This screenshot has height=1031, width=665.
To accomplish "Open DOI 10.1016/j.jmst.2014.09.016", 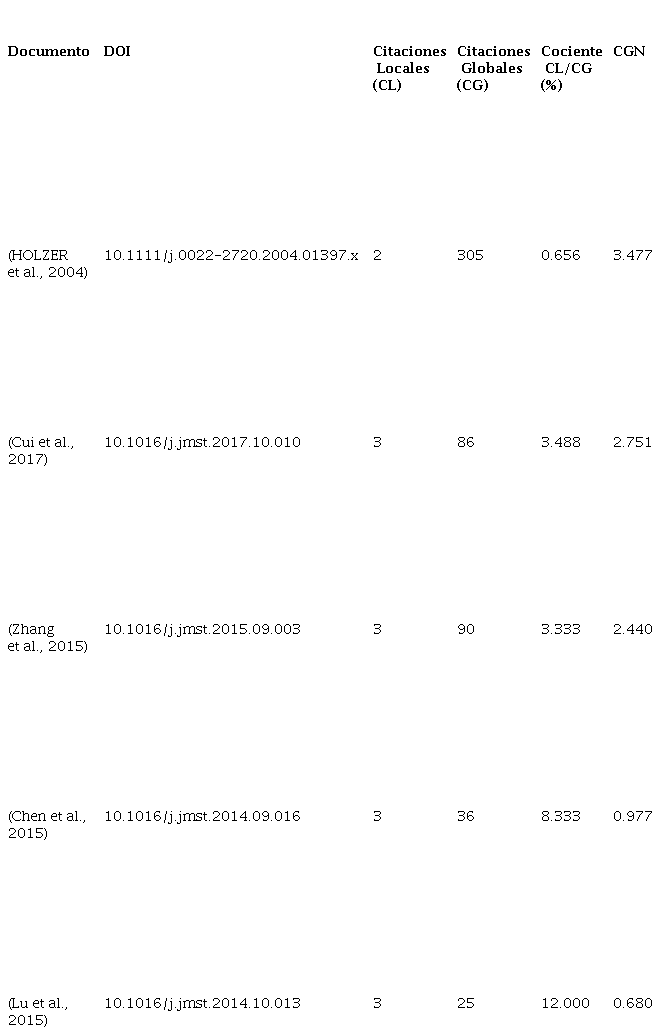I will pyautogui.click(x=202, y=816).
